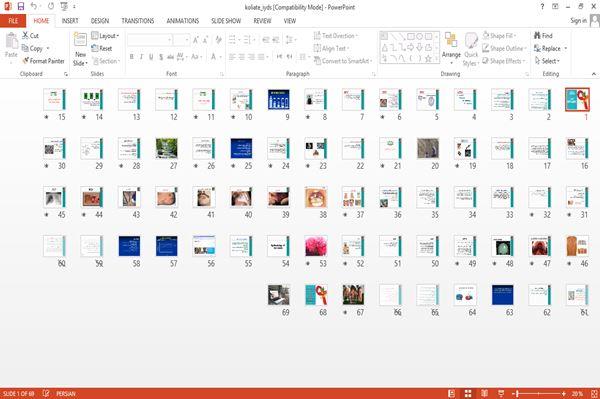Open the Shape Effects dropdown

pyautogui.click(x=504, y=61)
